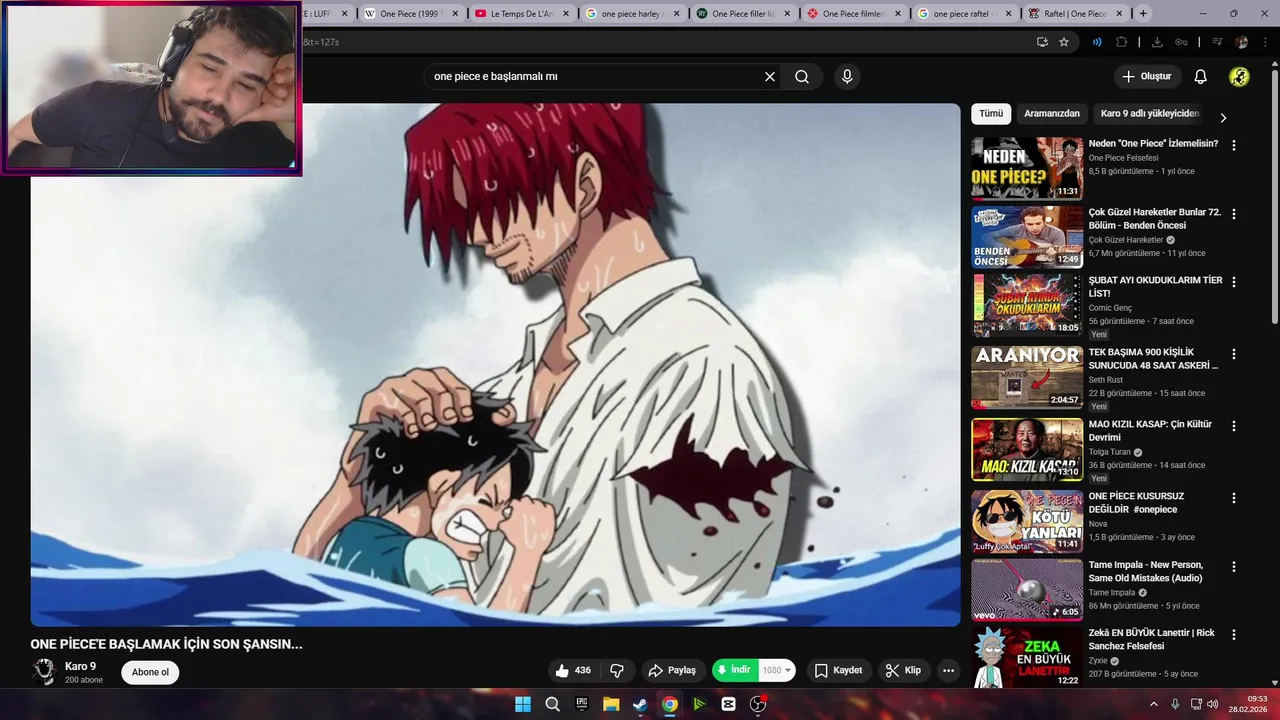1280x720 pixels.
Task: Dislike the Karo 9 video
Action: coord(617,670)
